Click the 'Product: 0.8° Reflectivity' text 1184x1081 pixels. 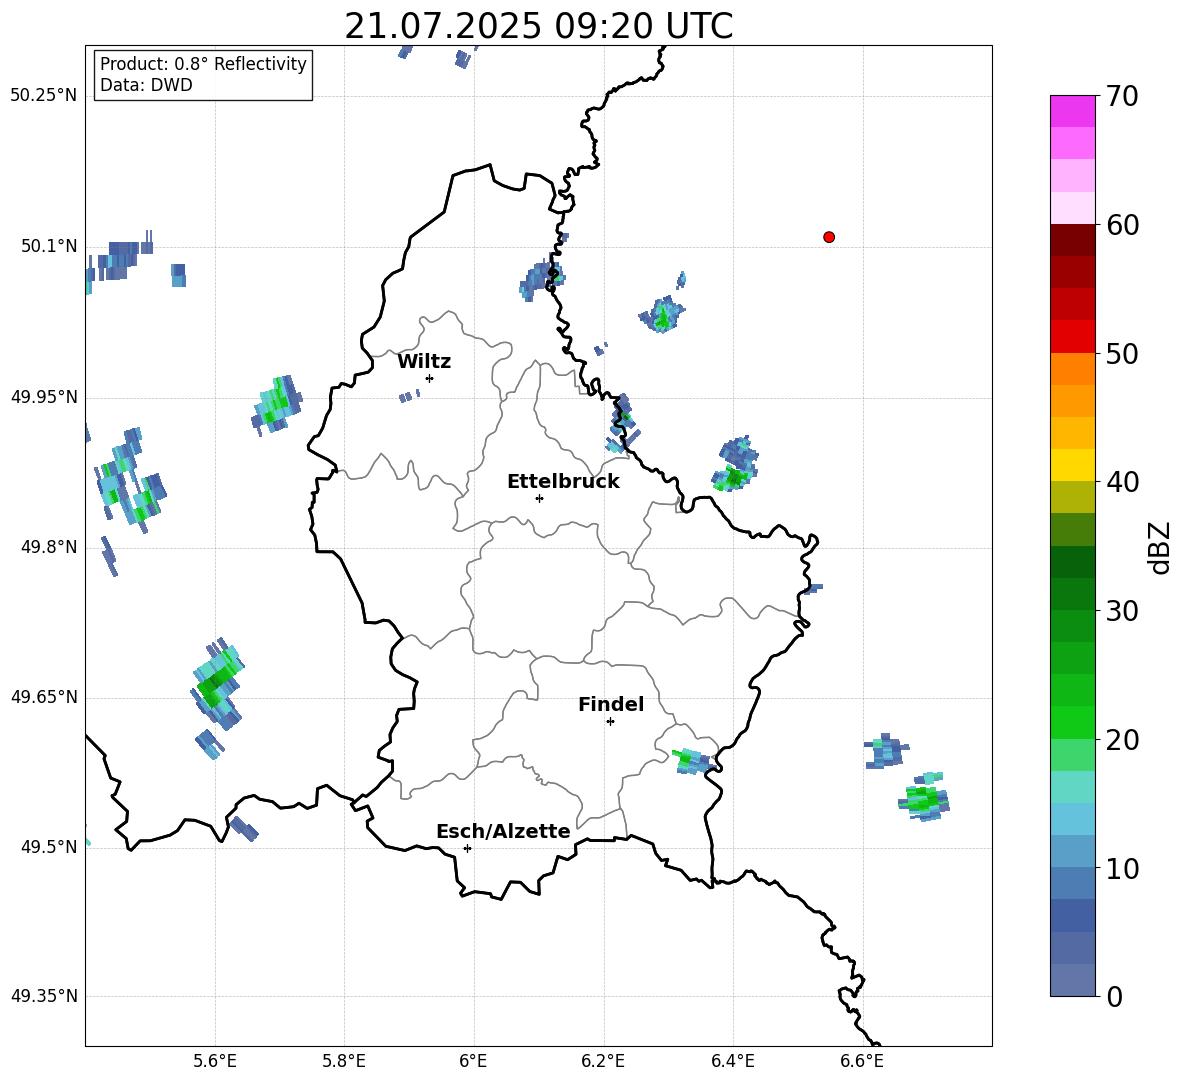(x=203, y=64)
